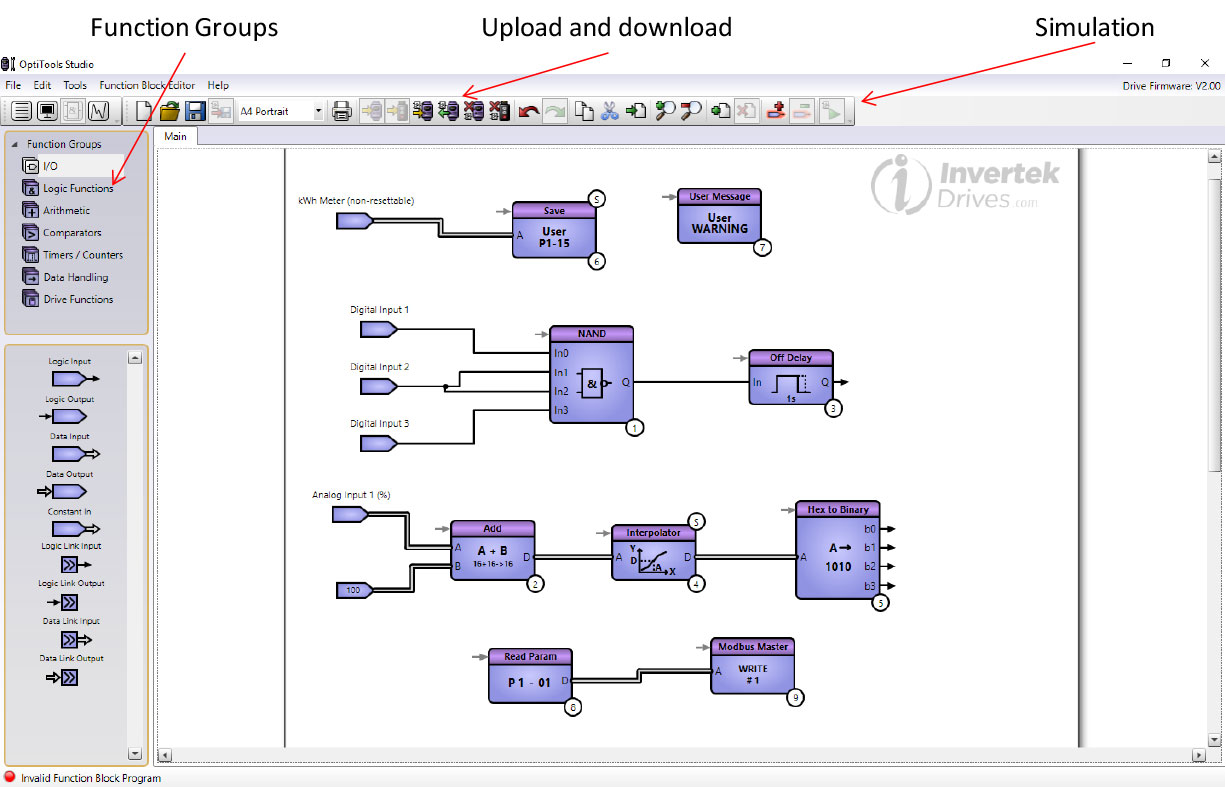
Task: Select the constant 100 input block
Action: tap(354, 591)
